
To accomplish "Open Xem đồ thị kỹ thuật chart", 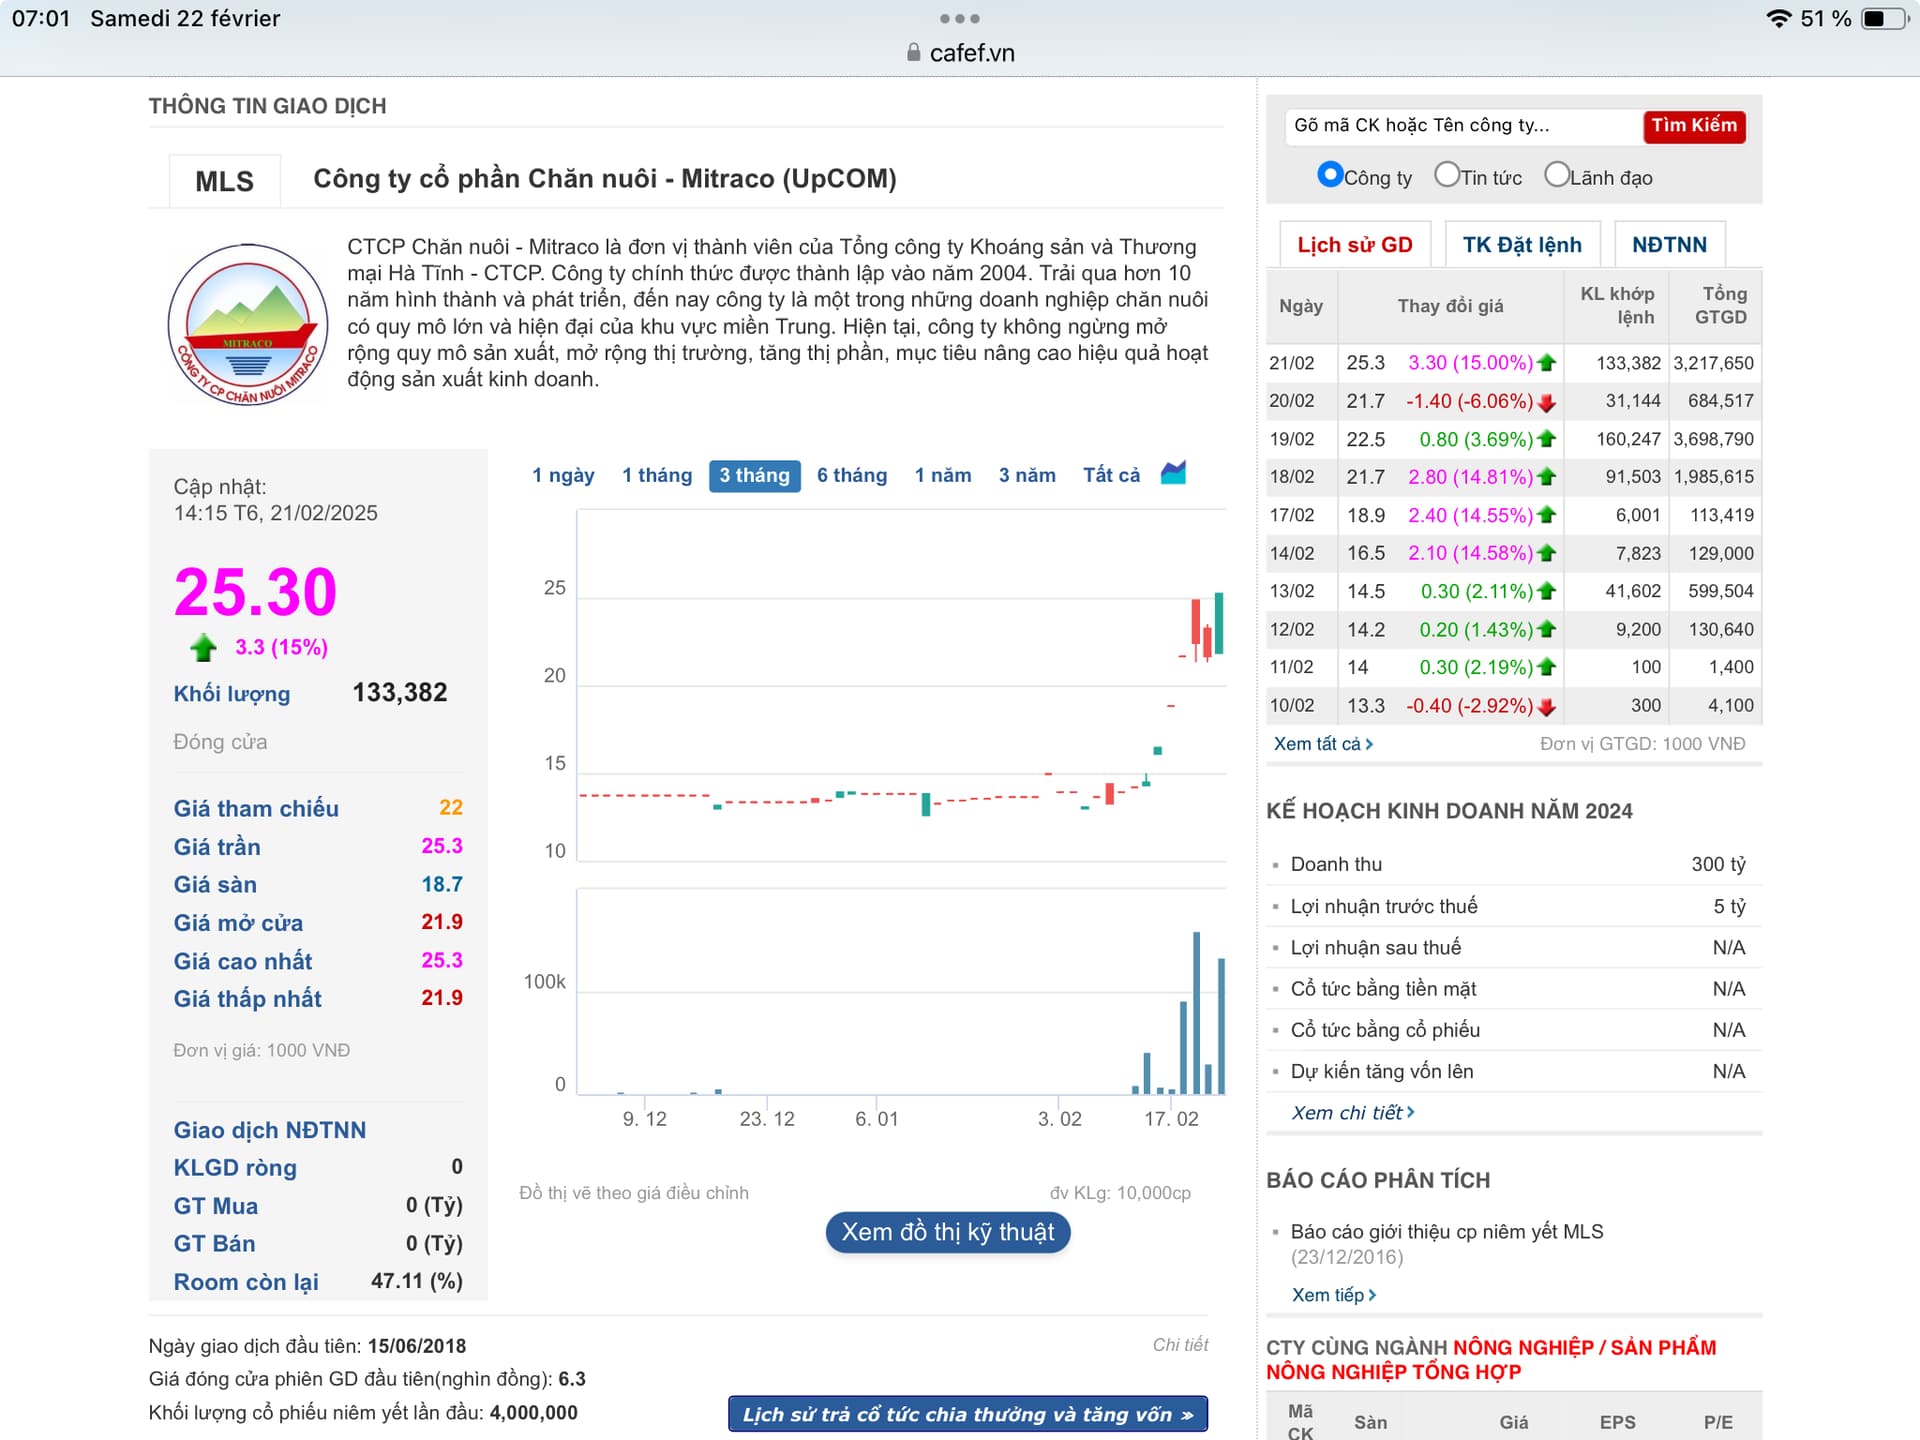I will (x=947, y=1232).
